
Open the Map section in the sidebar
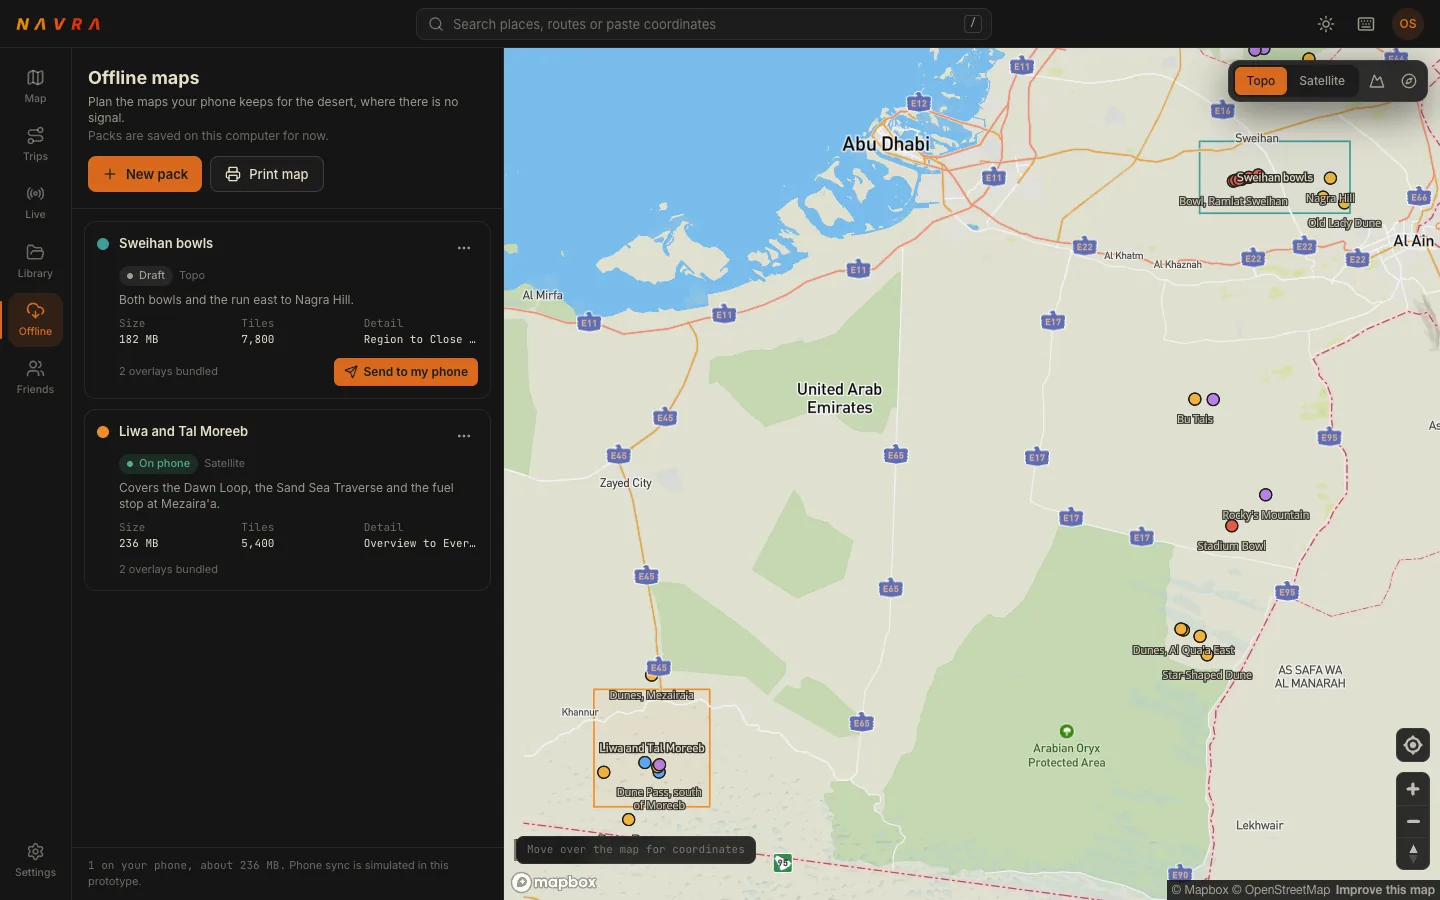tap(35, 86)
